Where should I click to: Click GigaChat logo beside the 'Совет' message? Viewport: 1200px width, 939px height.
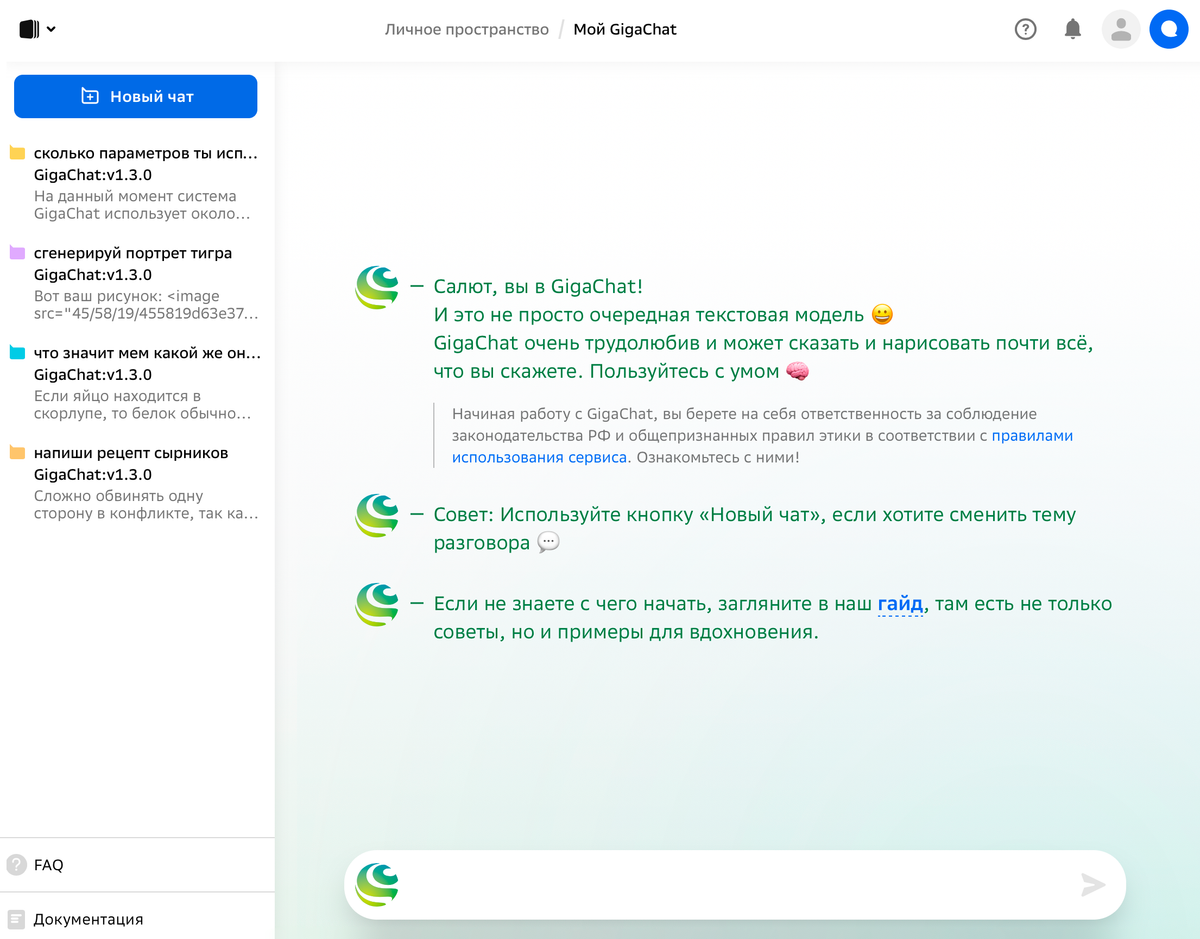(377, 516)
